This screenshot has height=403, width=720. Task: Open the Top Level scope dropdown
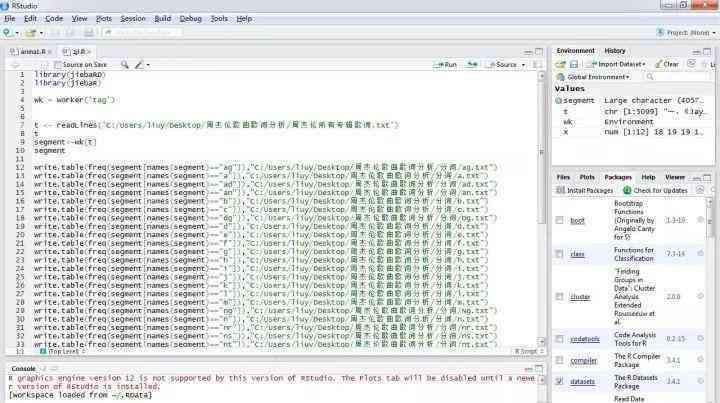click(x=63, y=352)
